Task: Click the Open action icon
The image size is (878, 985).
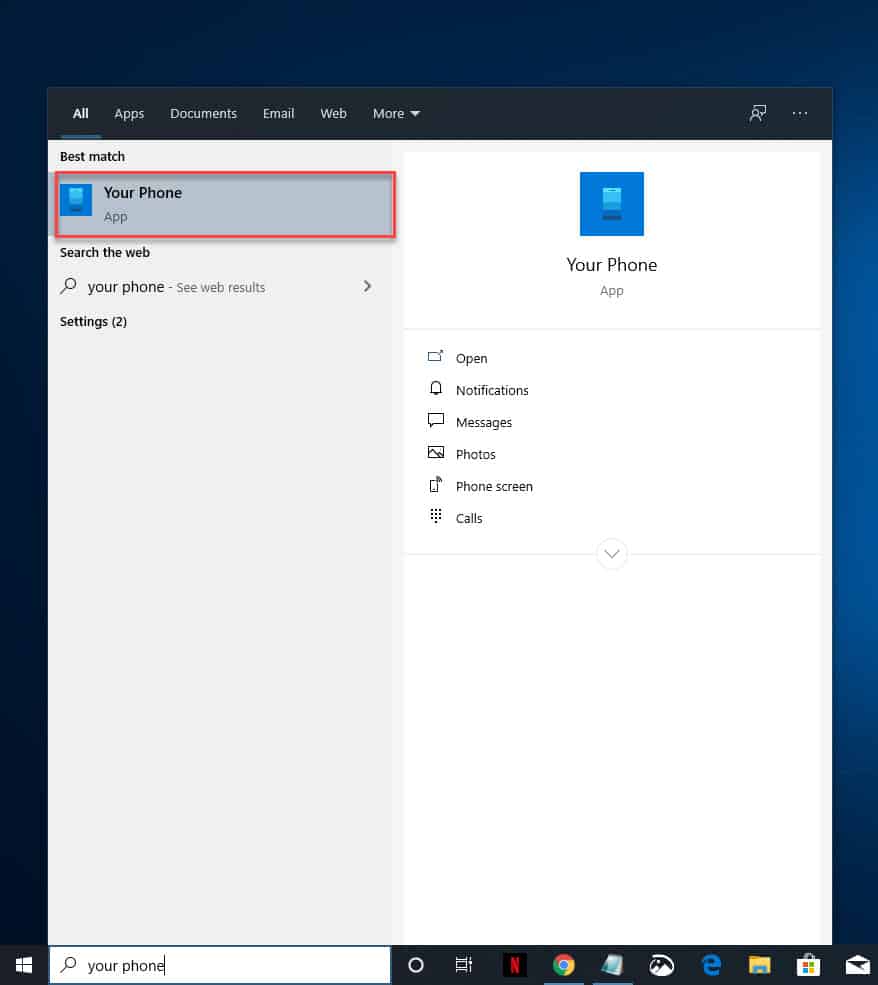Action: 435,356
